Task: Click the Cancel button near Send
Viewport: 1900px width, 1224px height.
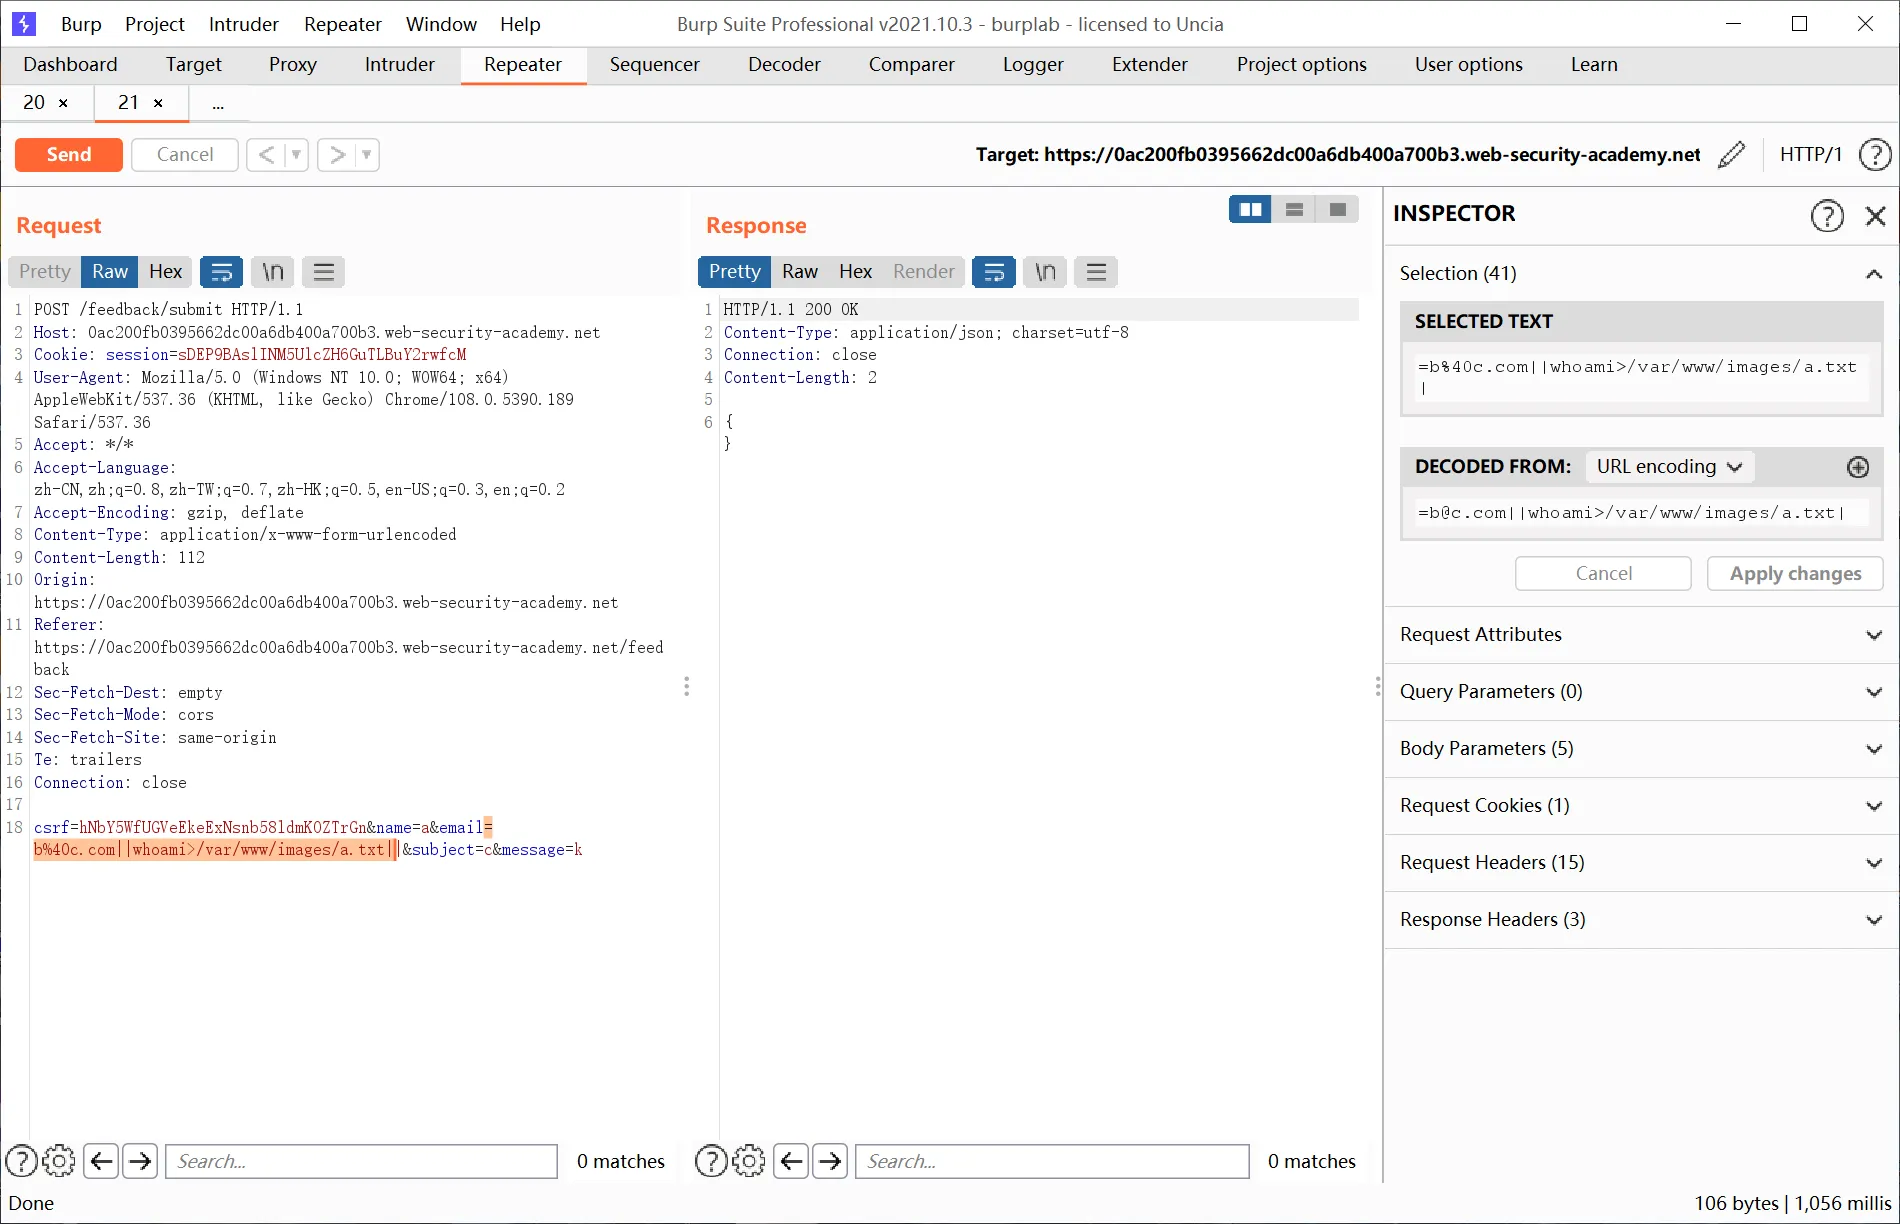Action: 185,155
